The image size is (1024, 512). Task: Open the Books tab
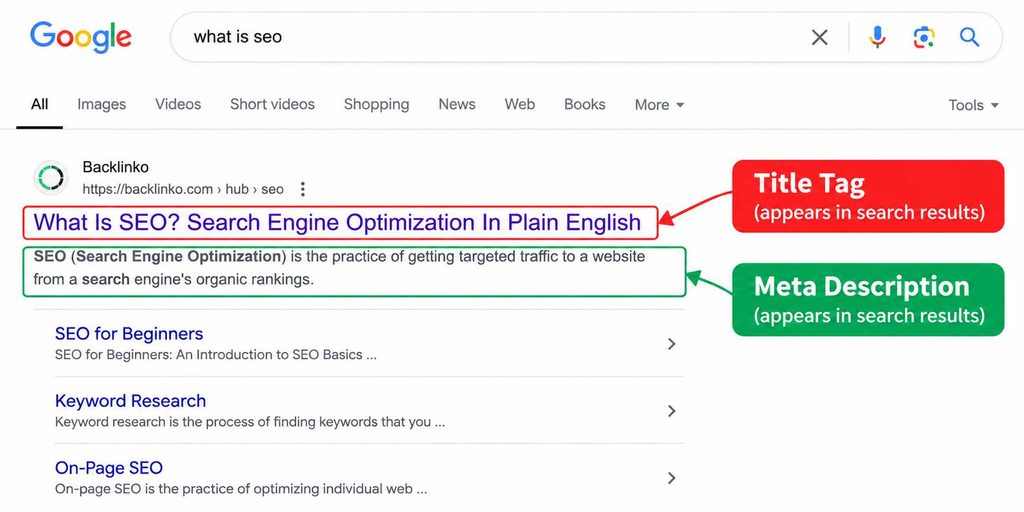tap(584, 104)
